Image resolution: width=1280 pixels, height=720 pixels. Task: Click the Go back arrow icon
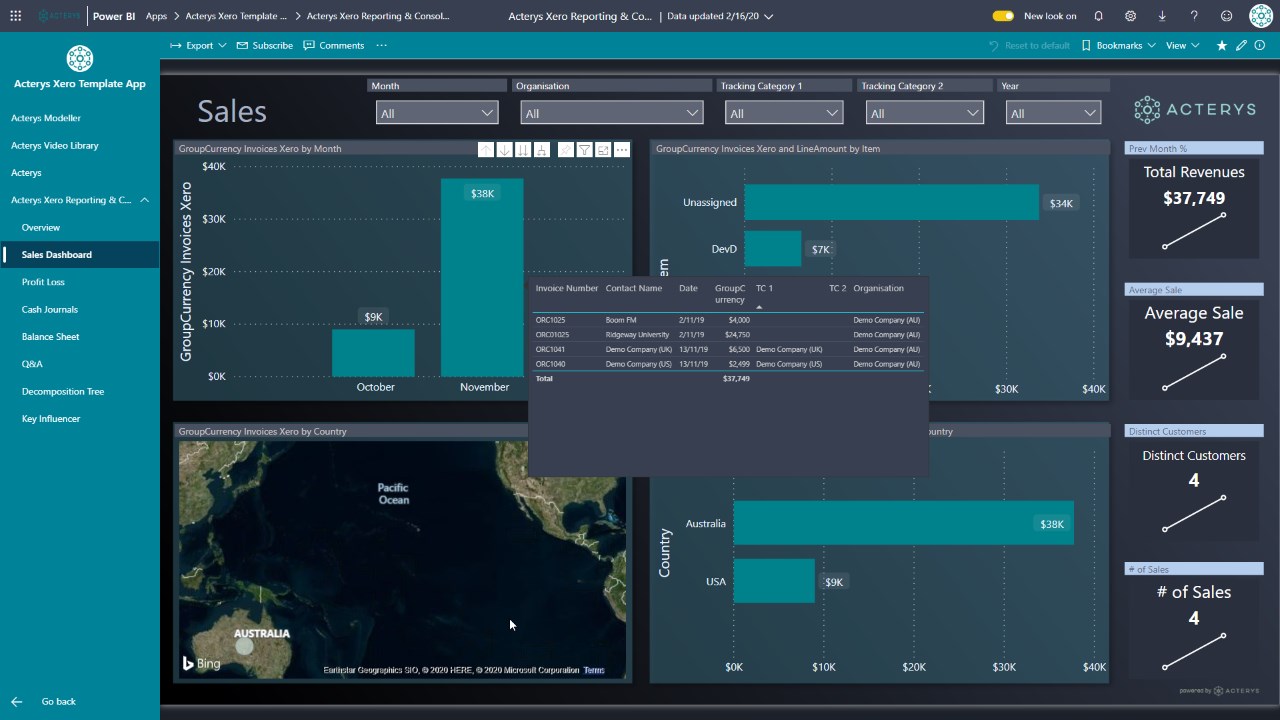[x=16, y=702]
